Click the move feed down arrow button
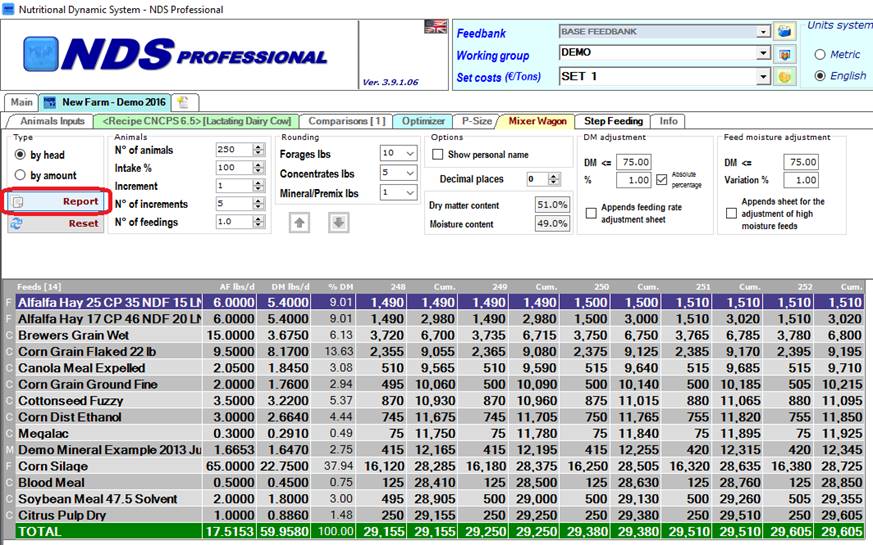873x545 pixels. tap(339, 223)
